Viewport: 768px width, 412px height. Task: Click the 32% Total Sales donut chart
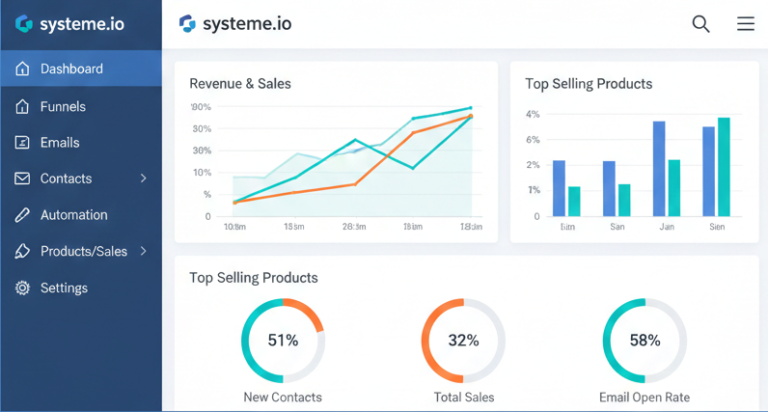point(463,340)
